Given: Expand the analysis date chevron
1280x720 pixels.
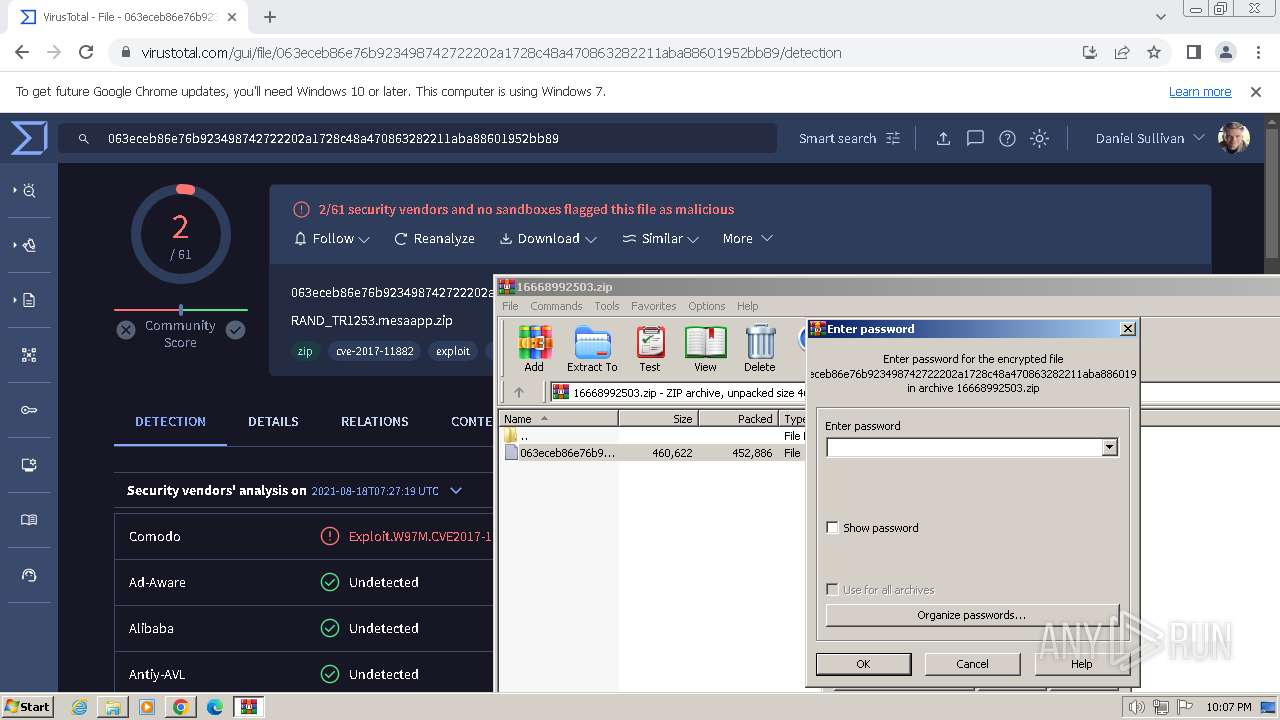Looking at the screenshot, I should [x=456, y=490].
